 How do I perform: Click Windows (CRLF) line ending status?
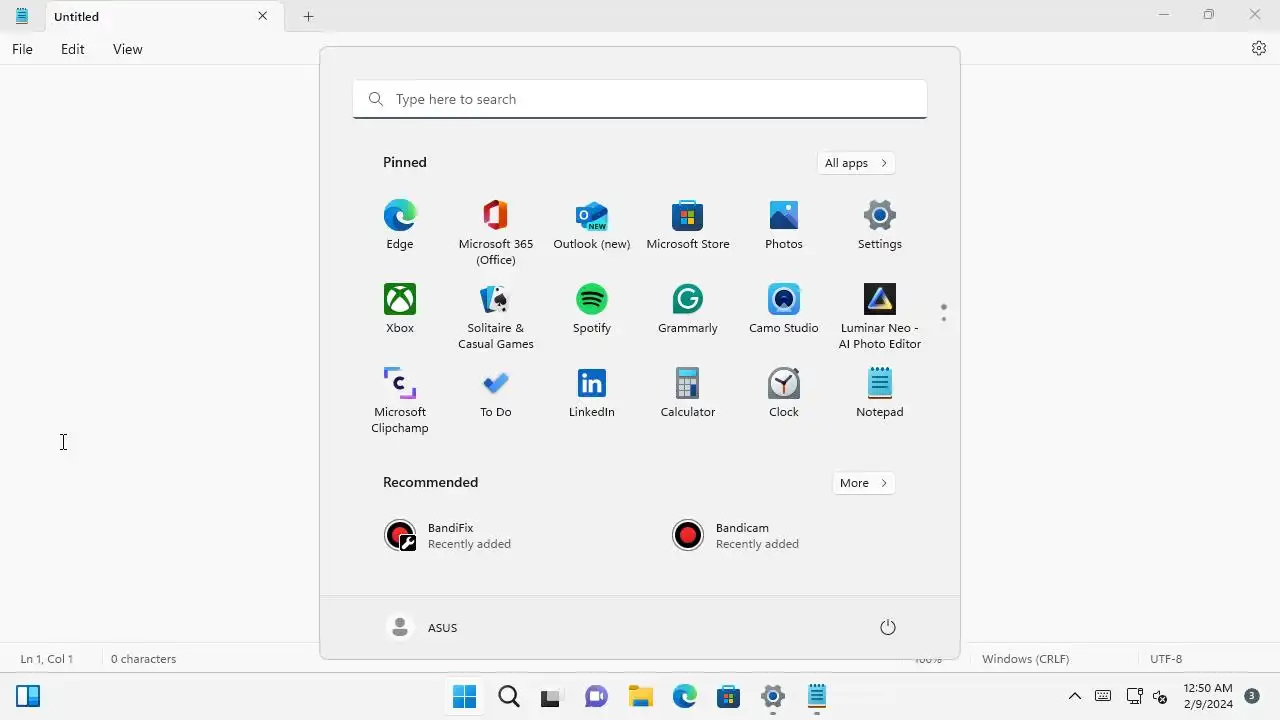click(1025, 659)
